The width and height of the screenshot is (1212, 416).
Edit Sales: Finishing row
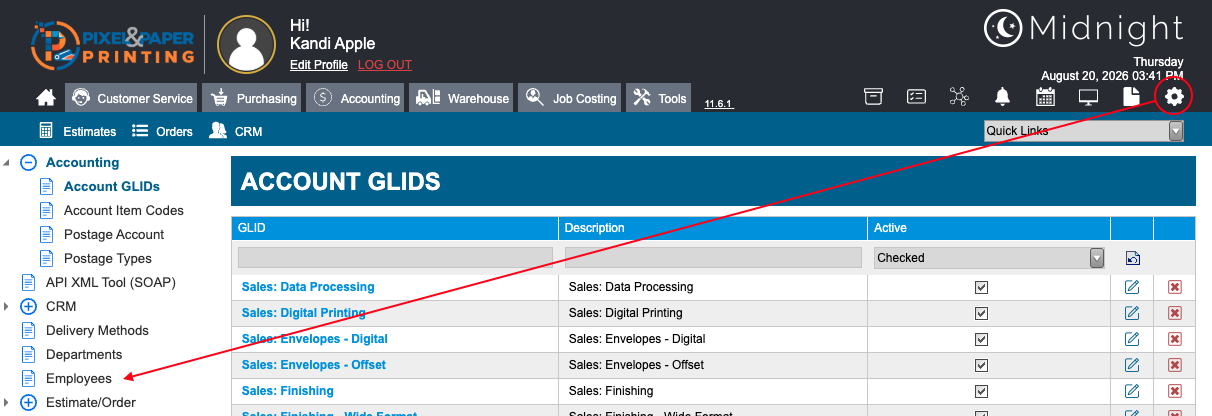coord(1132,391)
